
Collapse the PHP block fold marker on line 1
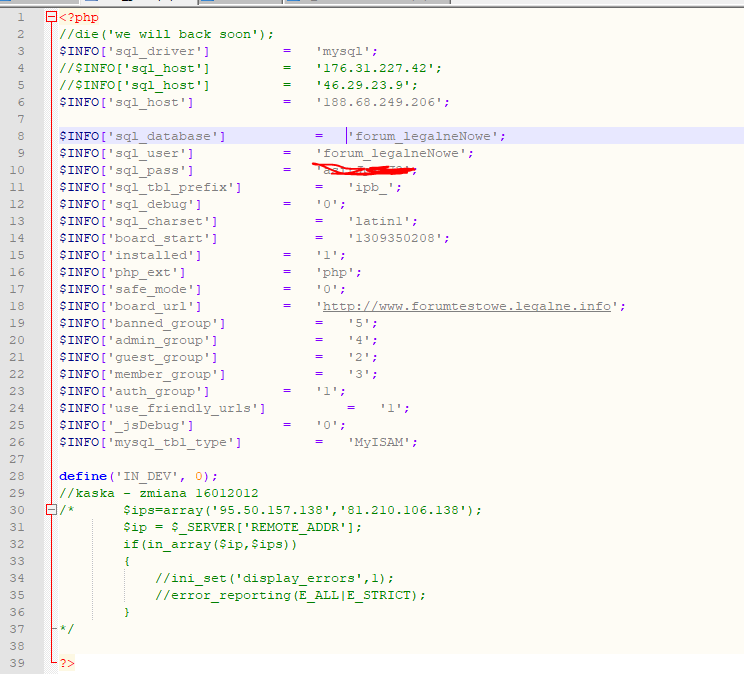click(x=51, y=17)
